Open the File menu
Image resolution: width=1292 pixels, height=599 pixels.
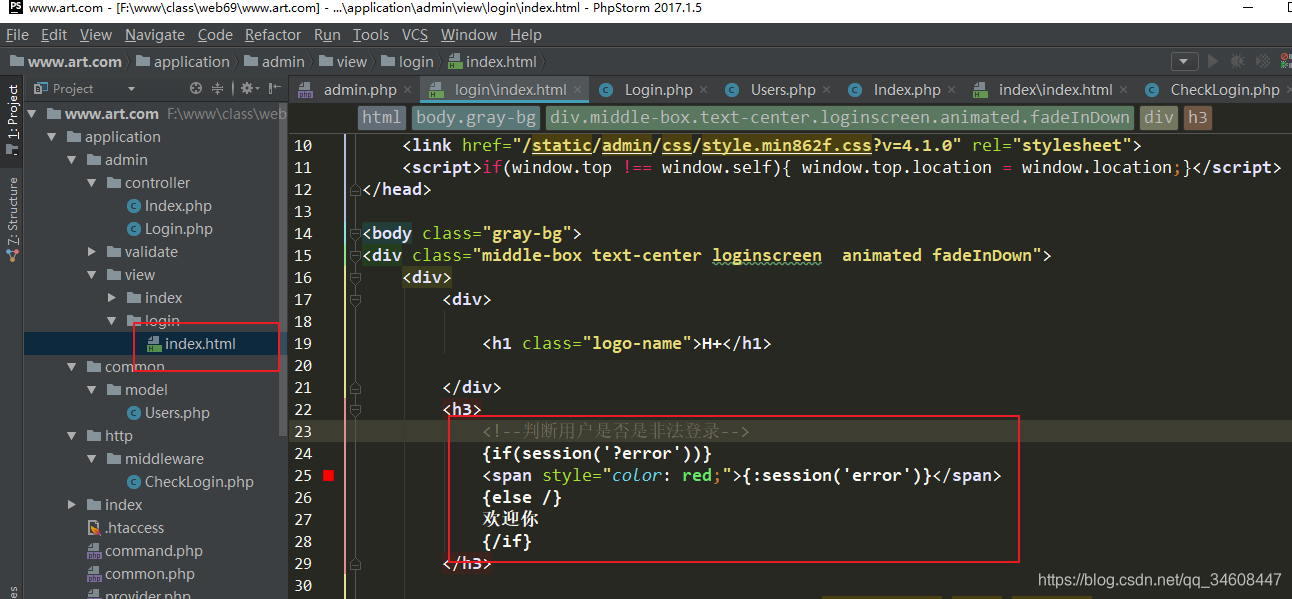17,35
